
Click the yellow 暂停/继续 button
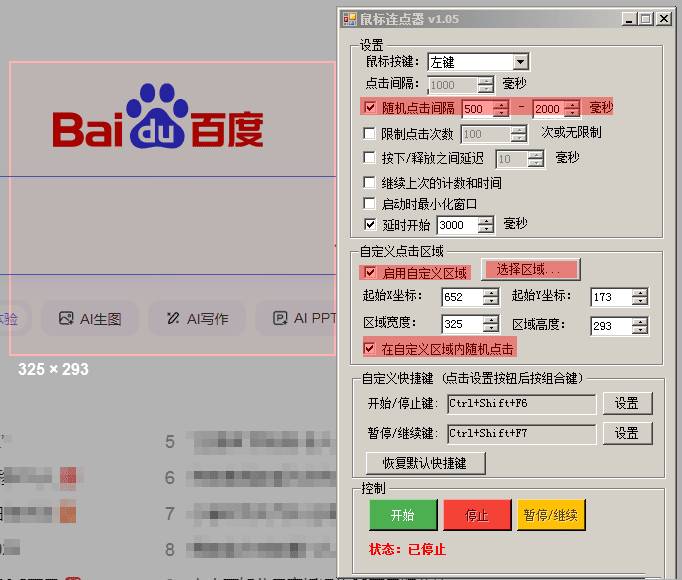tap(551, 515)
